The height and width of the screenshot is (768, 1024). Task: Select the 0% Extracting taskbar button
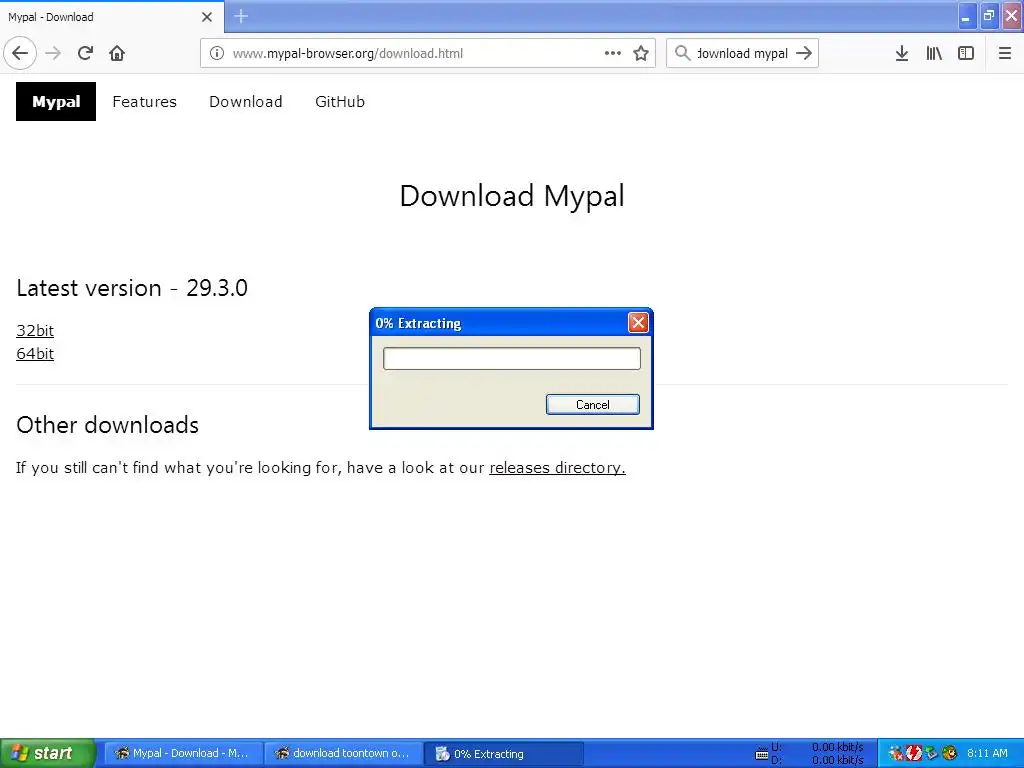pos(504,753)
